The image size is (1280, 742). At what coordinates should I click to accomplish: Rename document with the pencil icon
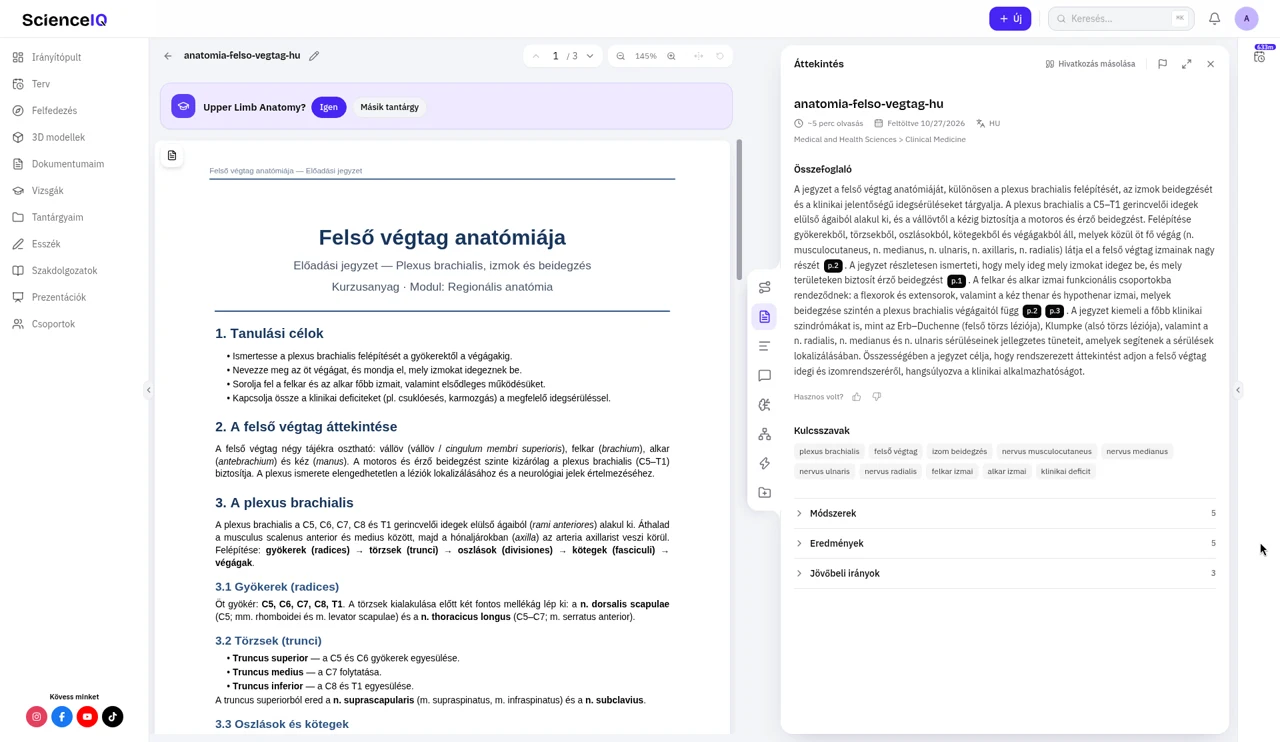(314, 56)
